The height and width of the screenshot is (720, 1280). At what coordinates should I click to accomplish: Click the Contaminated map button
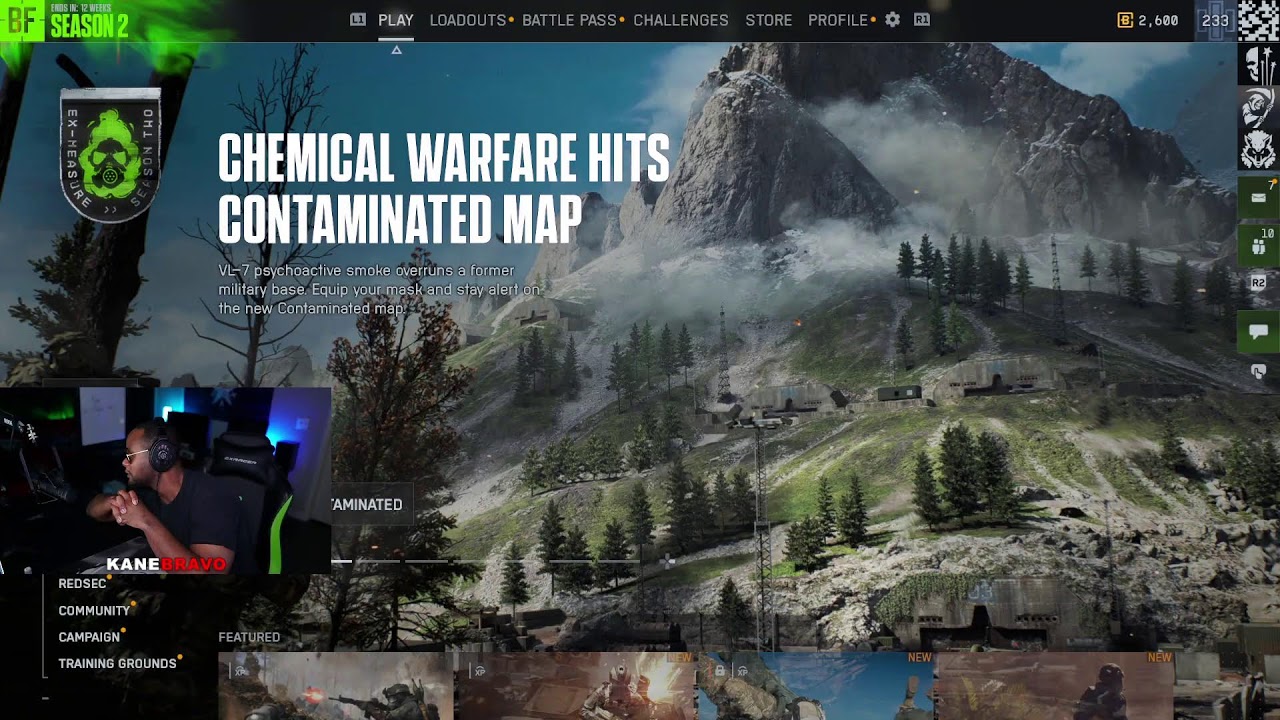click(x=370, y=505)
